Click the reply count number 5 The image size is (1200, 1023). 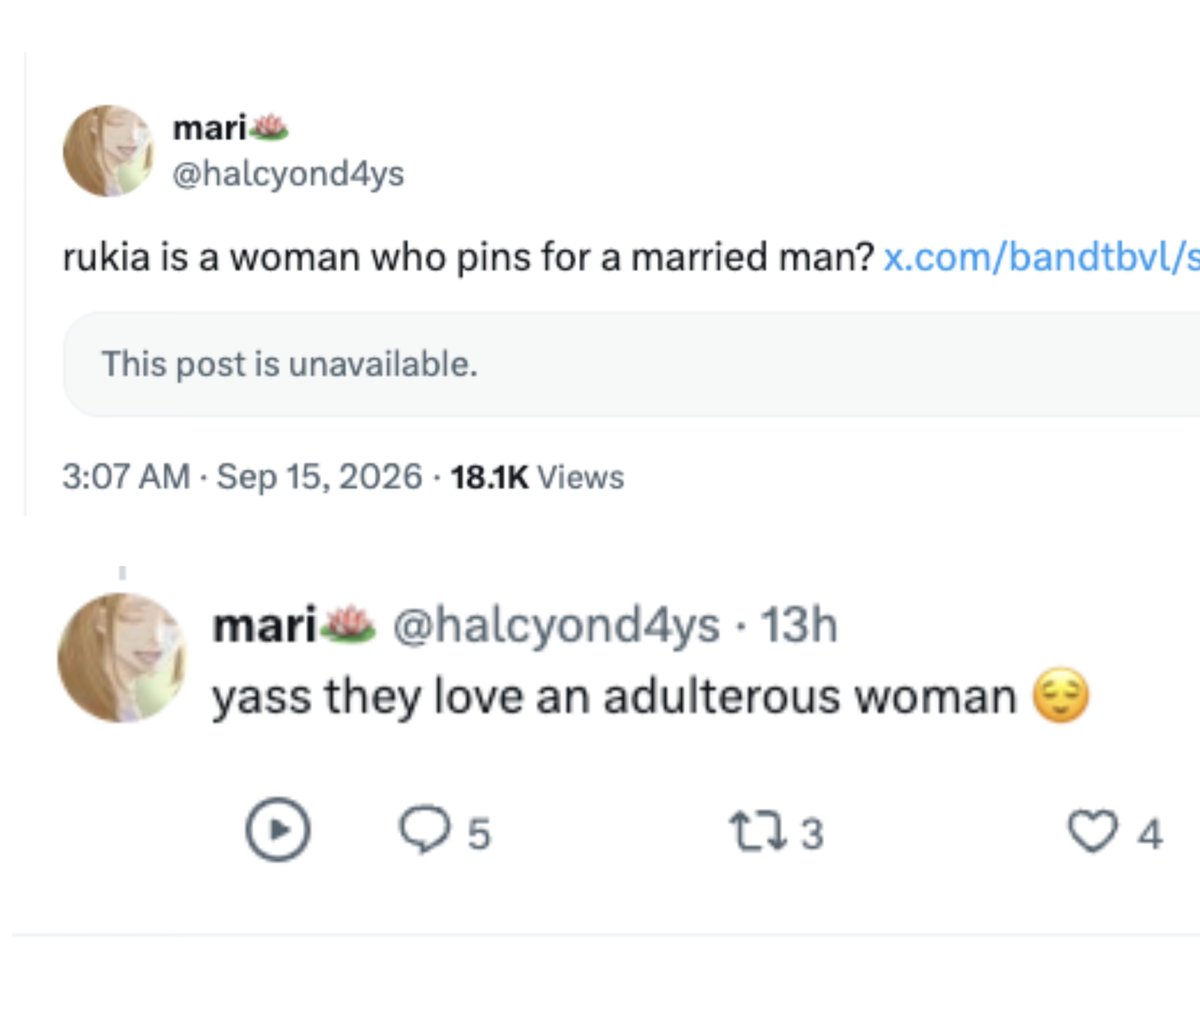[479, 834]
